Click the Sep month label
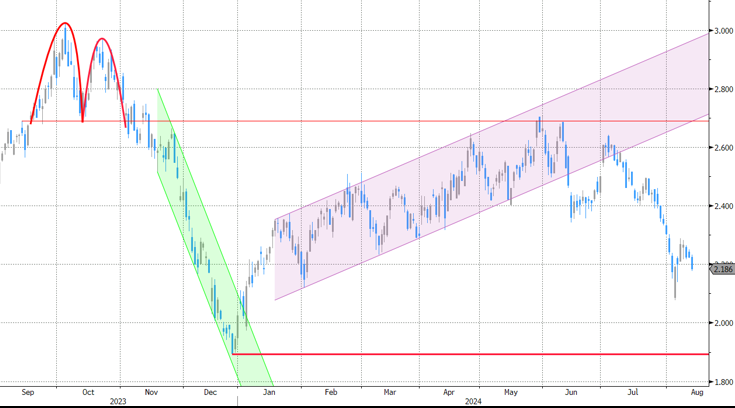Screen dimensions: 735x408 (x=28, y=392)
